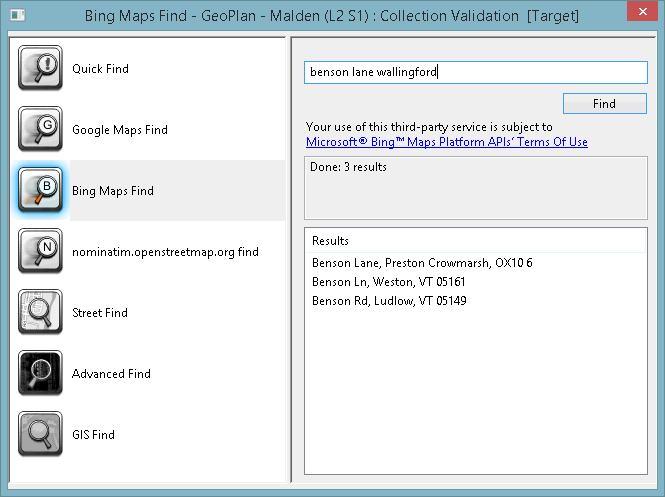
Task: Close the Bing Maps Find window
Action: point(643,11)
